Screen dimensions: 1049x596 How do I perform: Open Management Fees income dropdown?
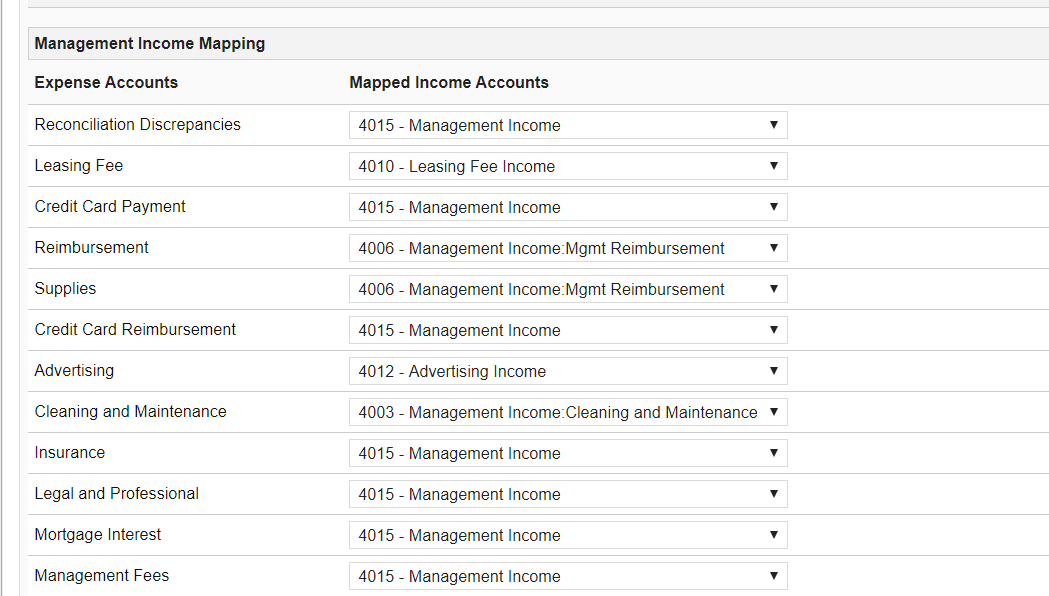568,577
